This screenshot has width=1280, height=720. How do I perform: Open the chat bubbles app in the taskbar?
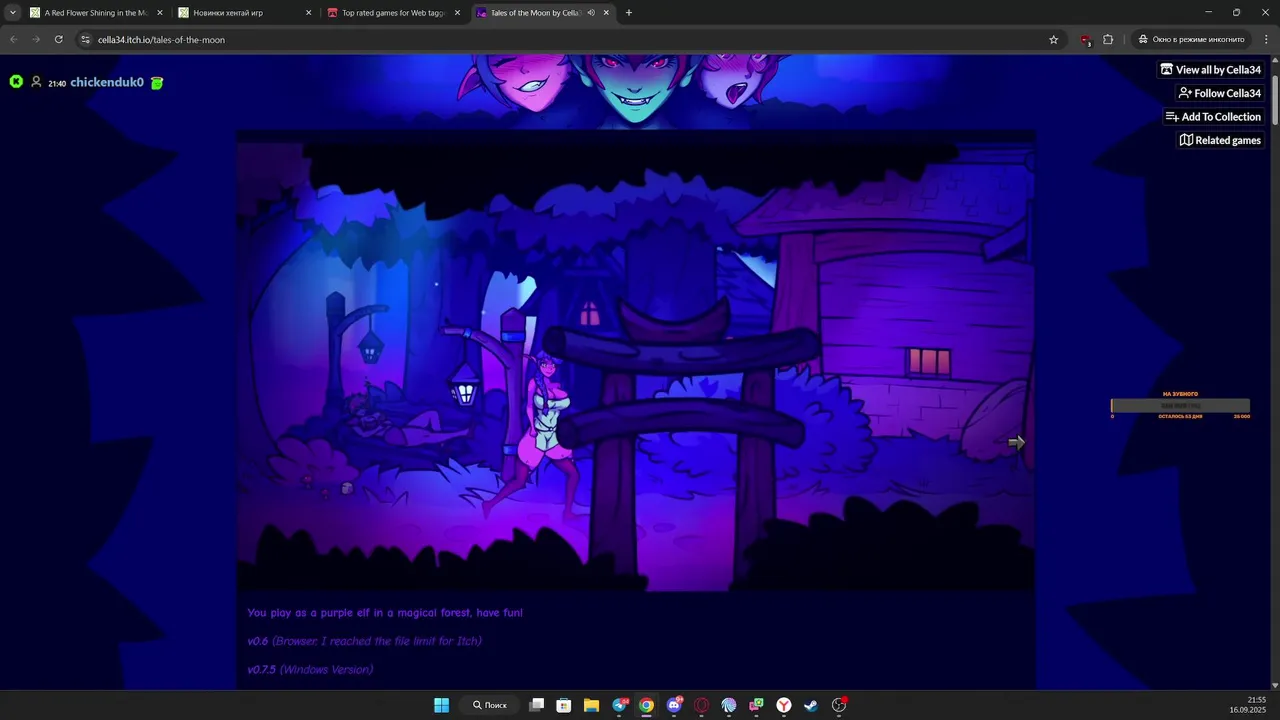(757, 705)
